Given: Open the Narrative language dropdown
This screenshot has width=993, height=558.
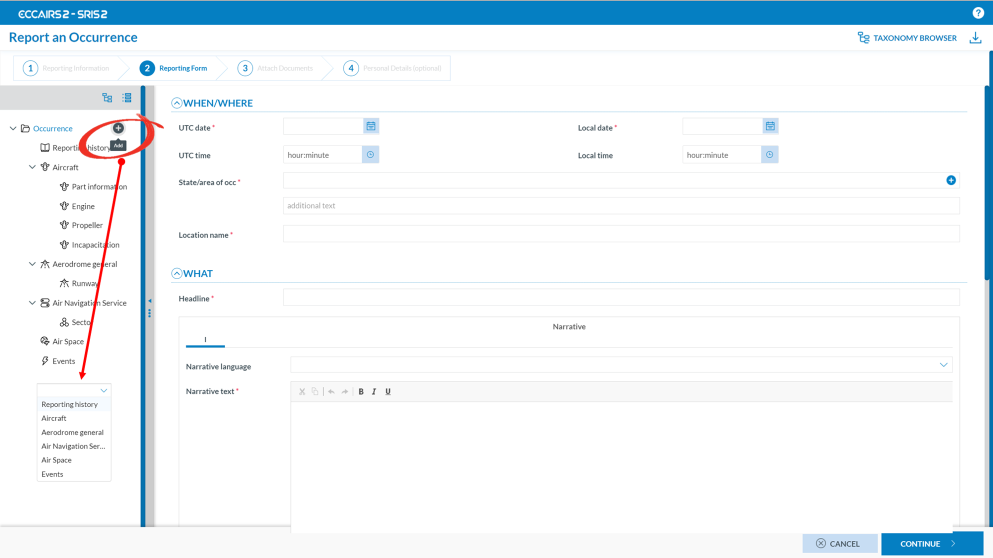Looking at the screenshot, I should click(621, 365).
